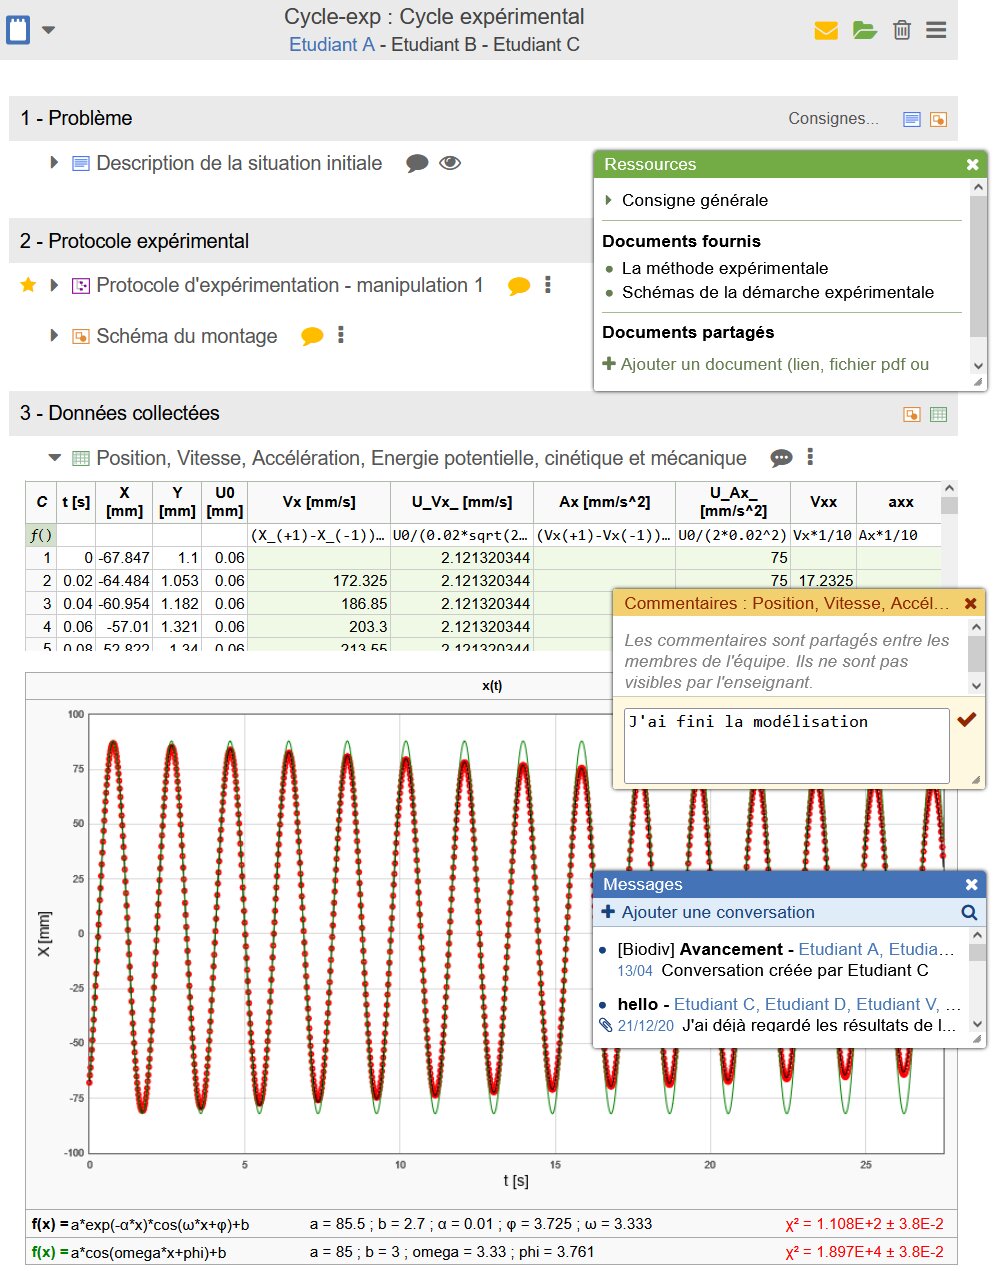Open the dropdown arrow beside notebook icon
The width and height of the screenshot is (995, 1271).
coord(48,30)
